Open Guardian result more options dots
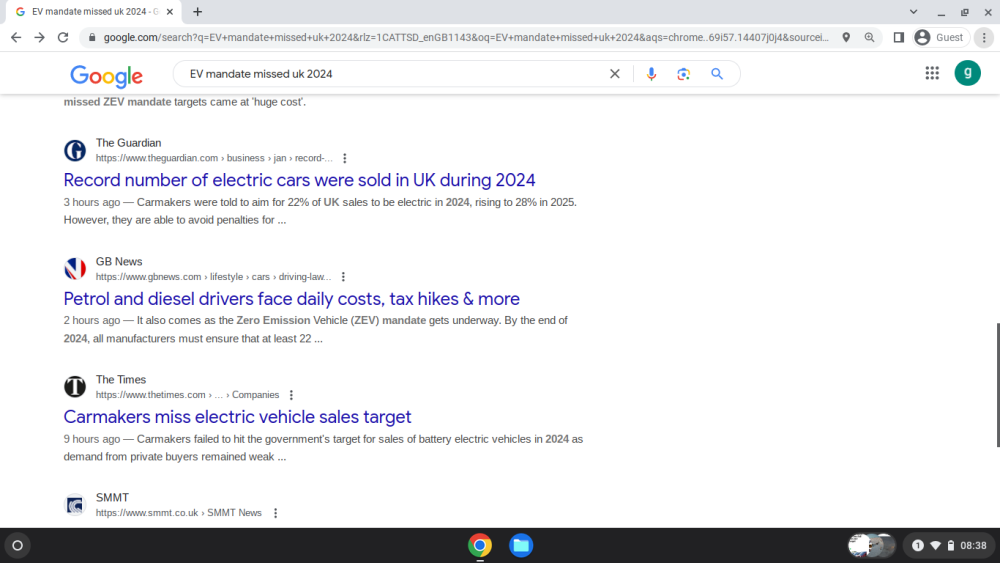 [x=344, y=158]
